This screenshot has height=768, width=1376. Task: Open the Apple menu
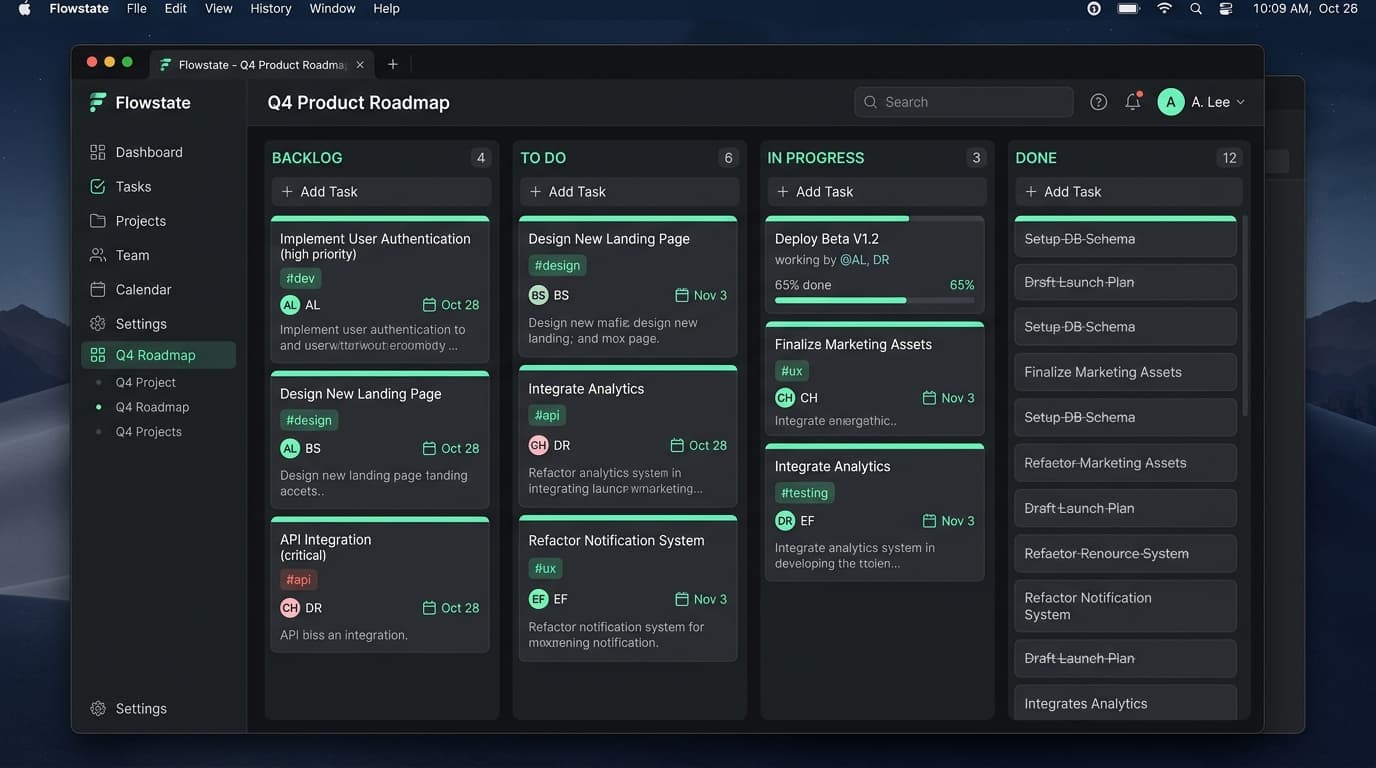(25, 9)
